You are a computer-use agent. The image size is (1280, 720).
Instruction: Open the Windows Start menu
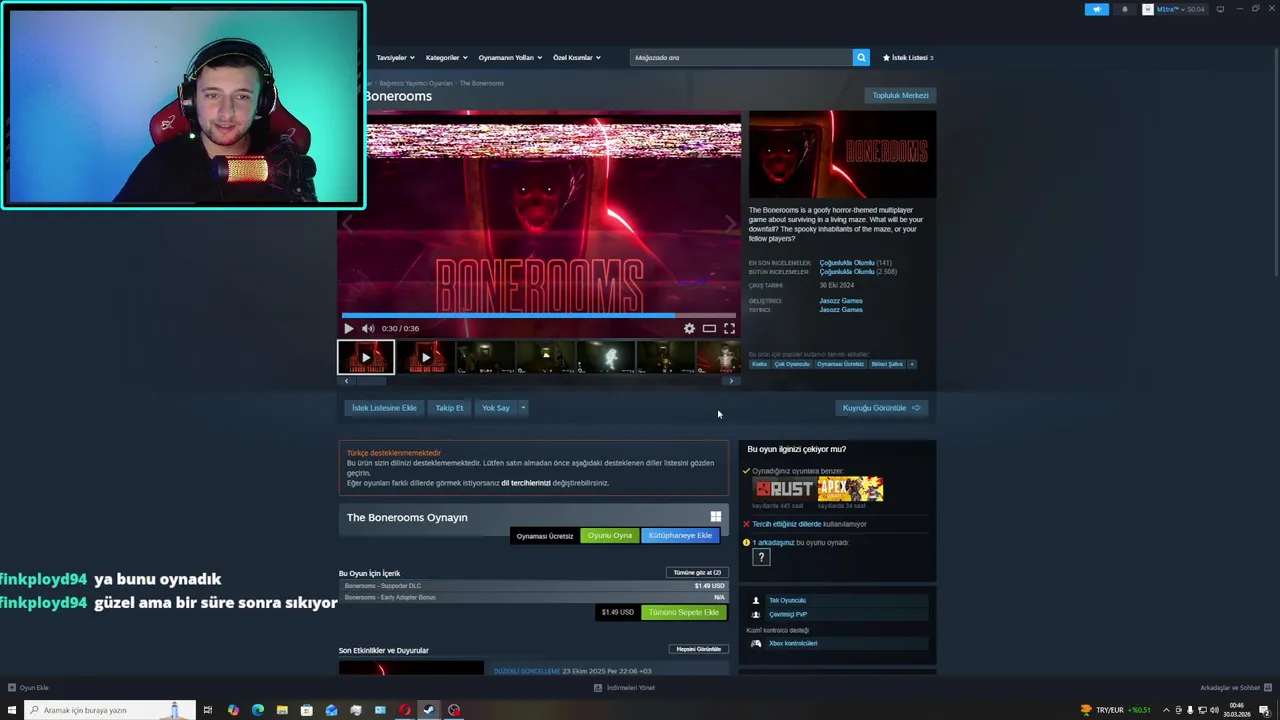coord(12,710)
